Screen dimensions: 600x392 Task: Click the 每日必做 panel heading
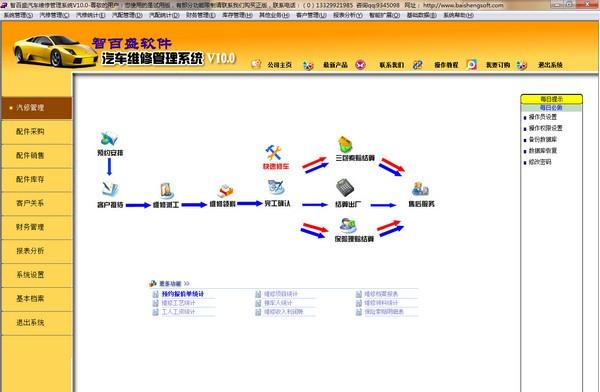551,108
